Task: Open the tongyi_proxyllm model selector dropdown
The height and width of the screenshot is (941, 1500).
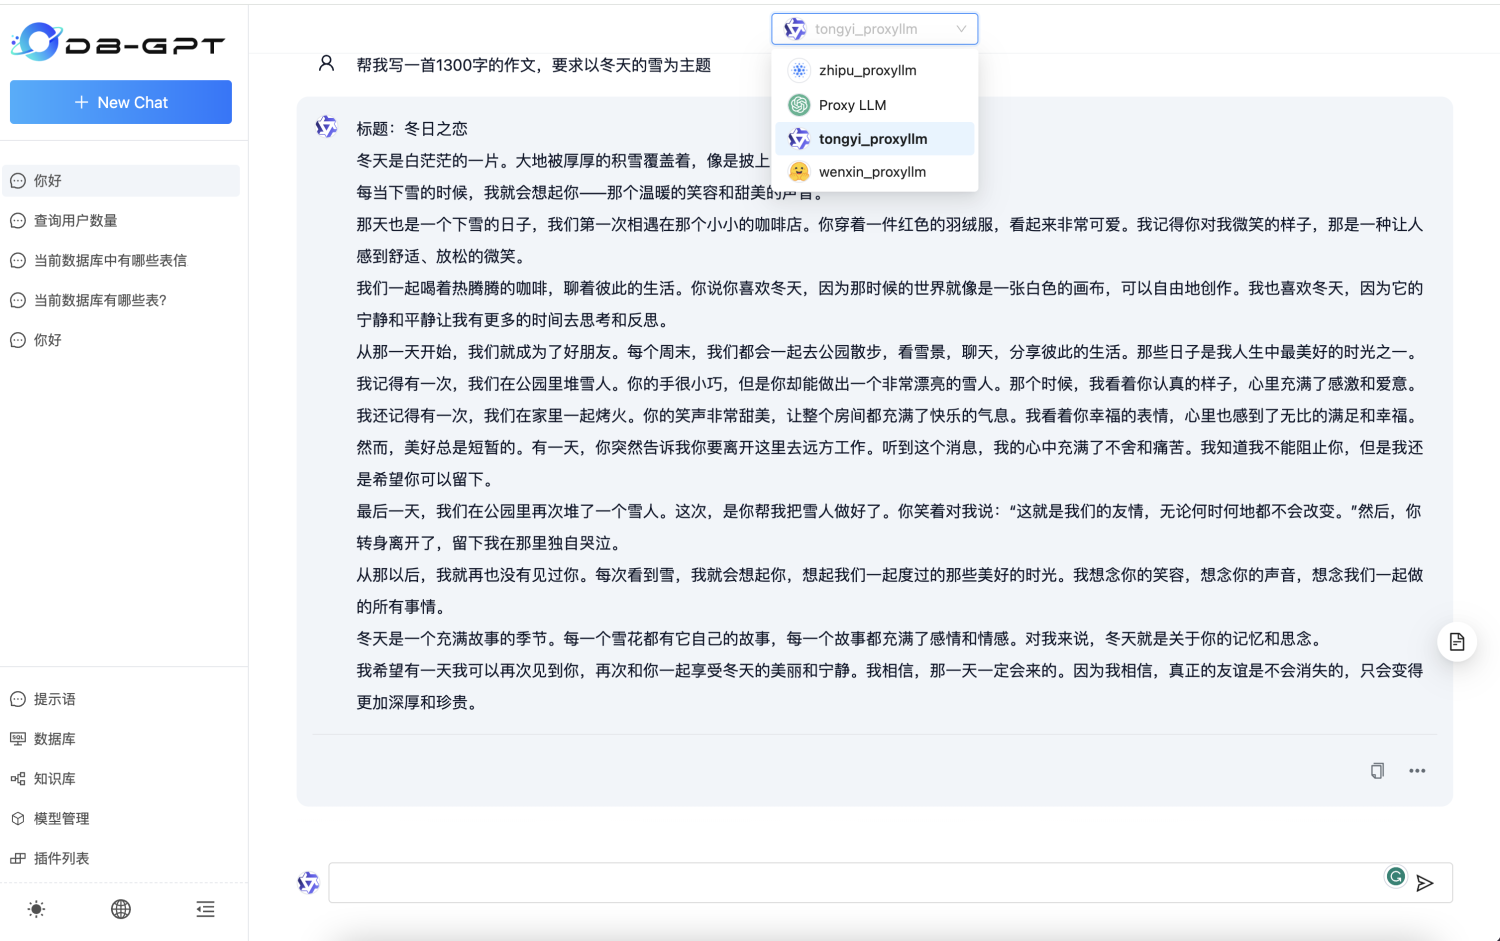Action: 874,28
